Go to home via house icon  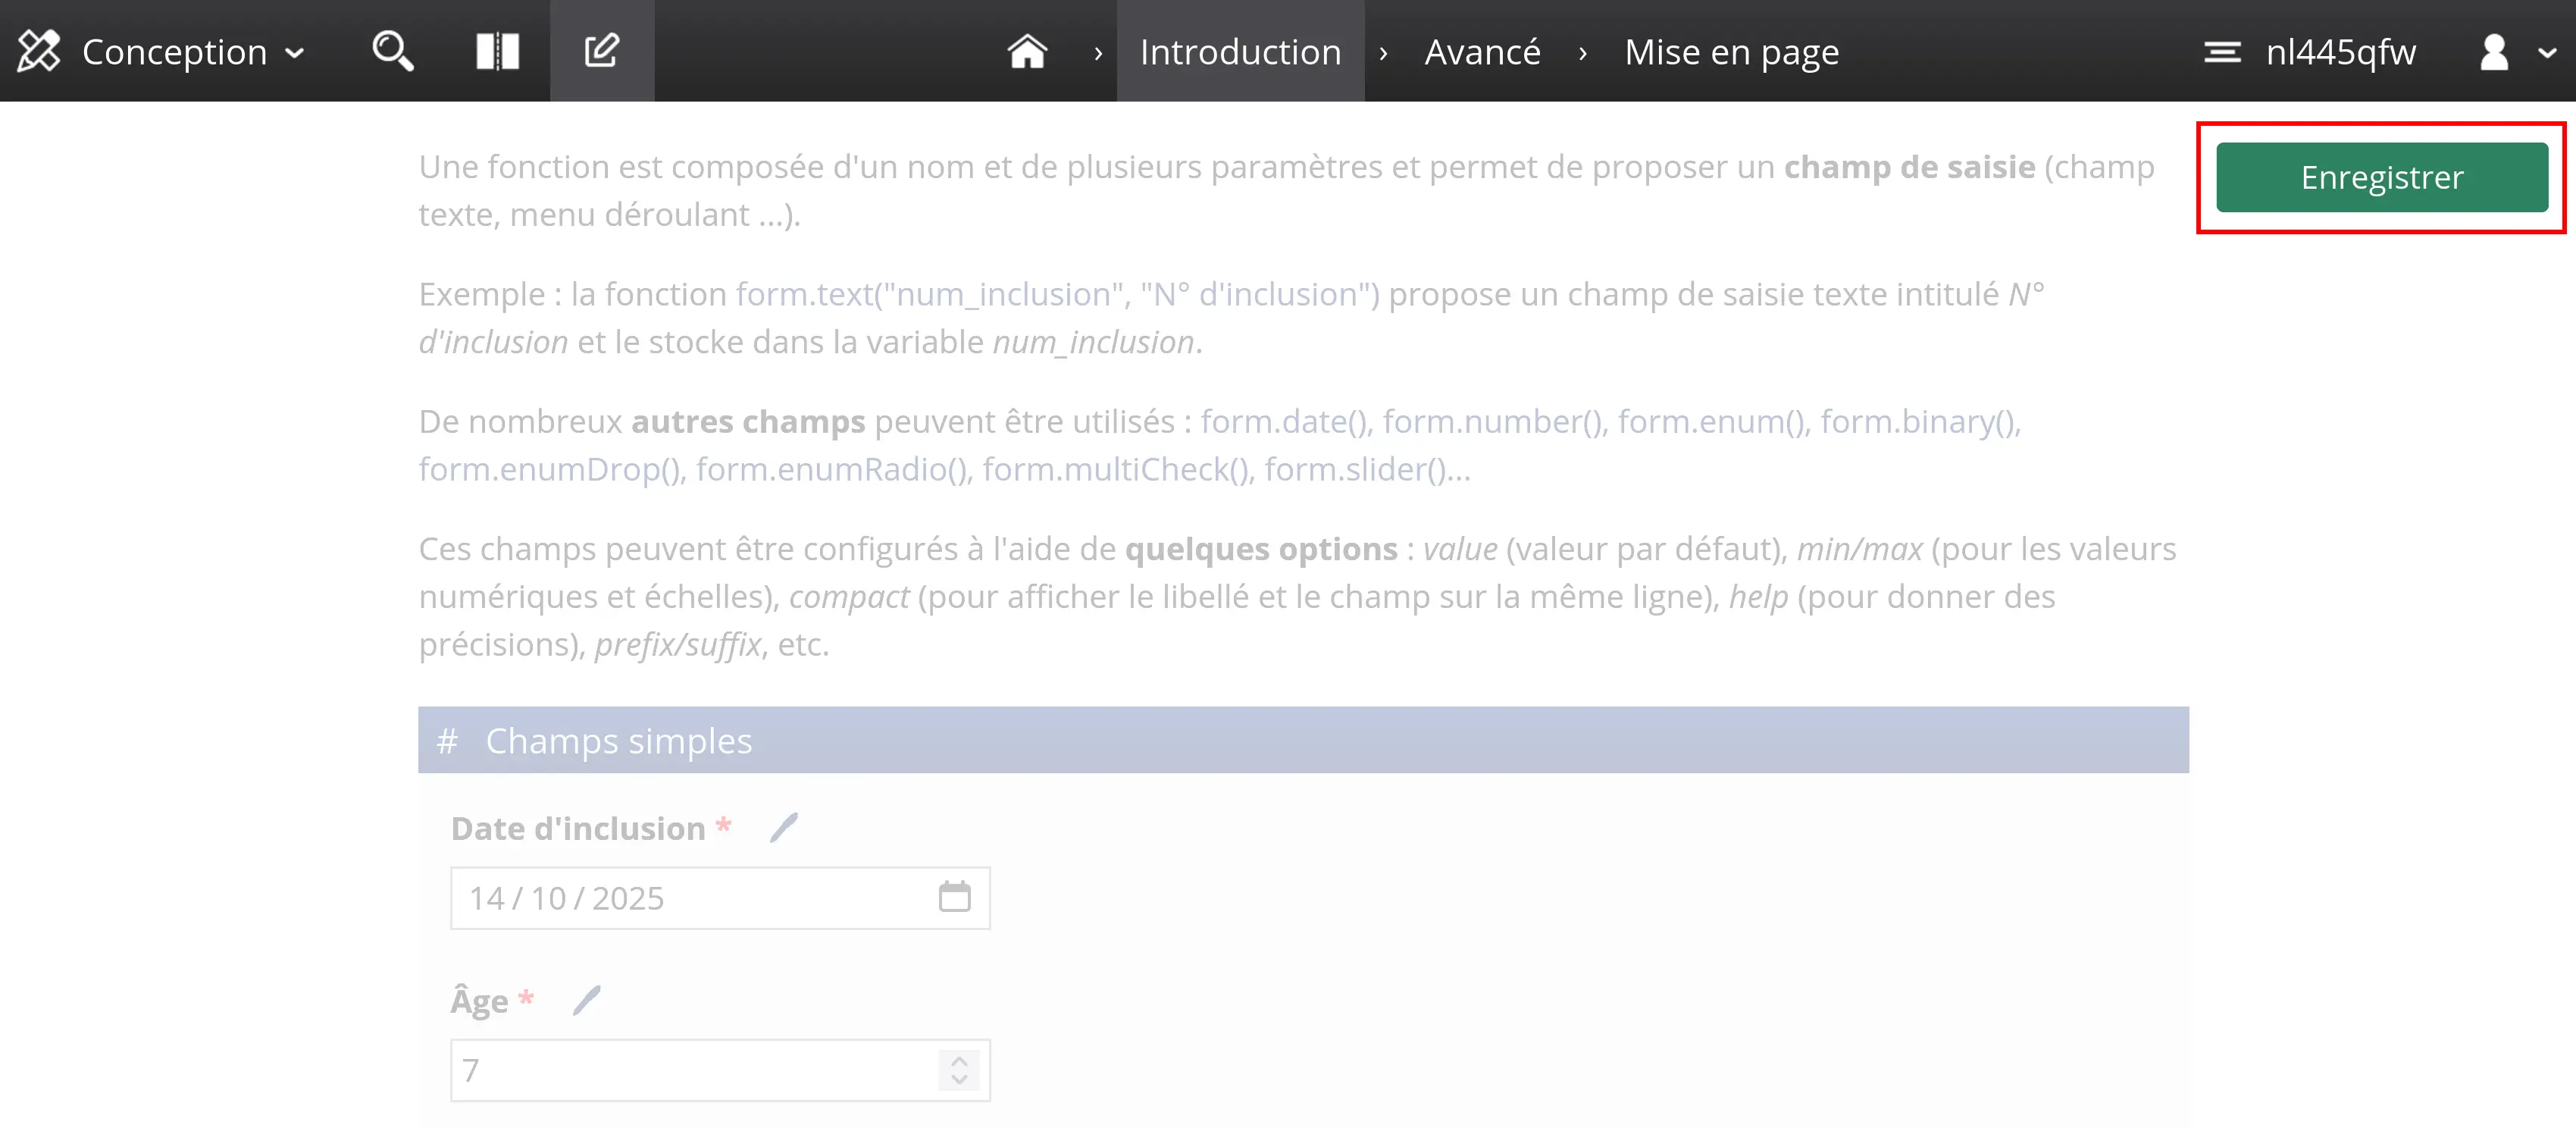point(1027,51)
